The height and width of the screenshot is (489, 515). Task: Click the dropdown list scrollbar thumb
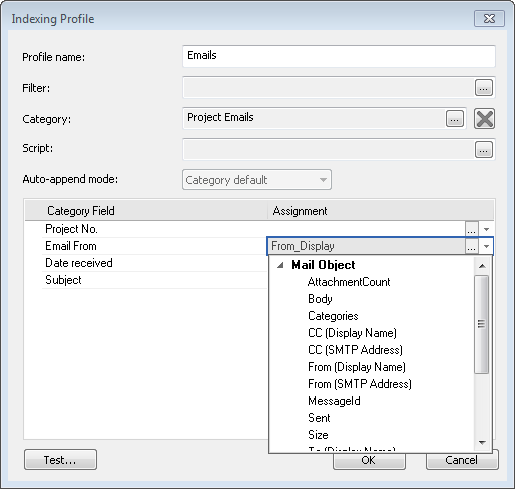(x=481, y=324)
